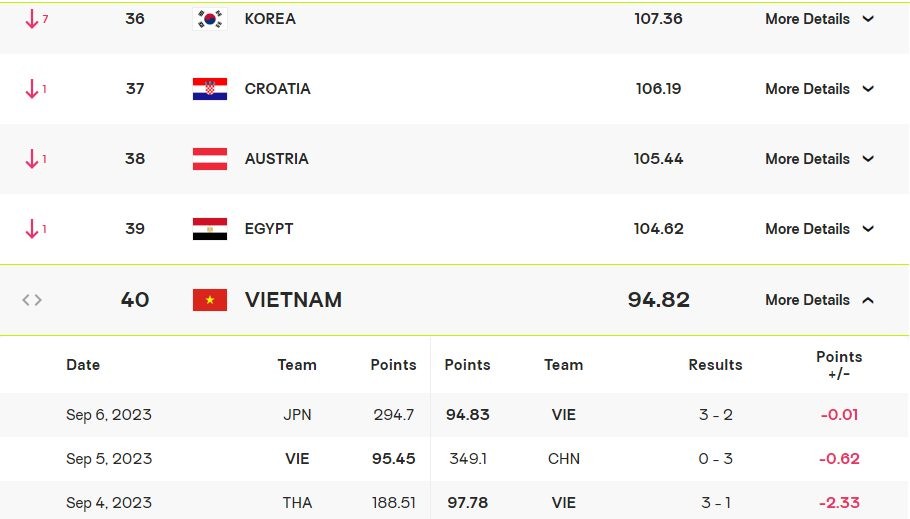Click the Austria flag icon
This screenshot has height=519, width=910.
point(210,159)
